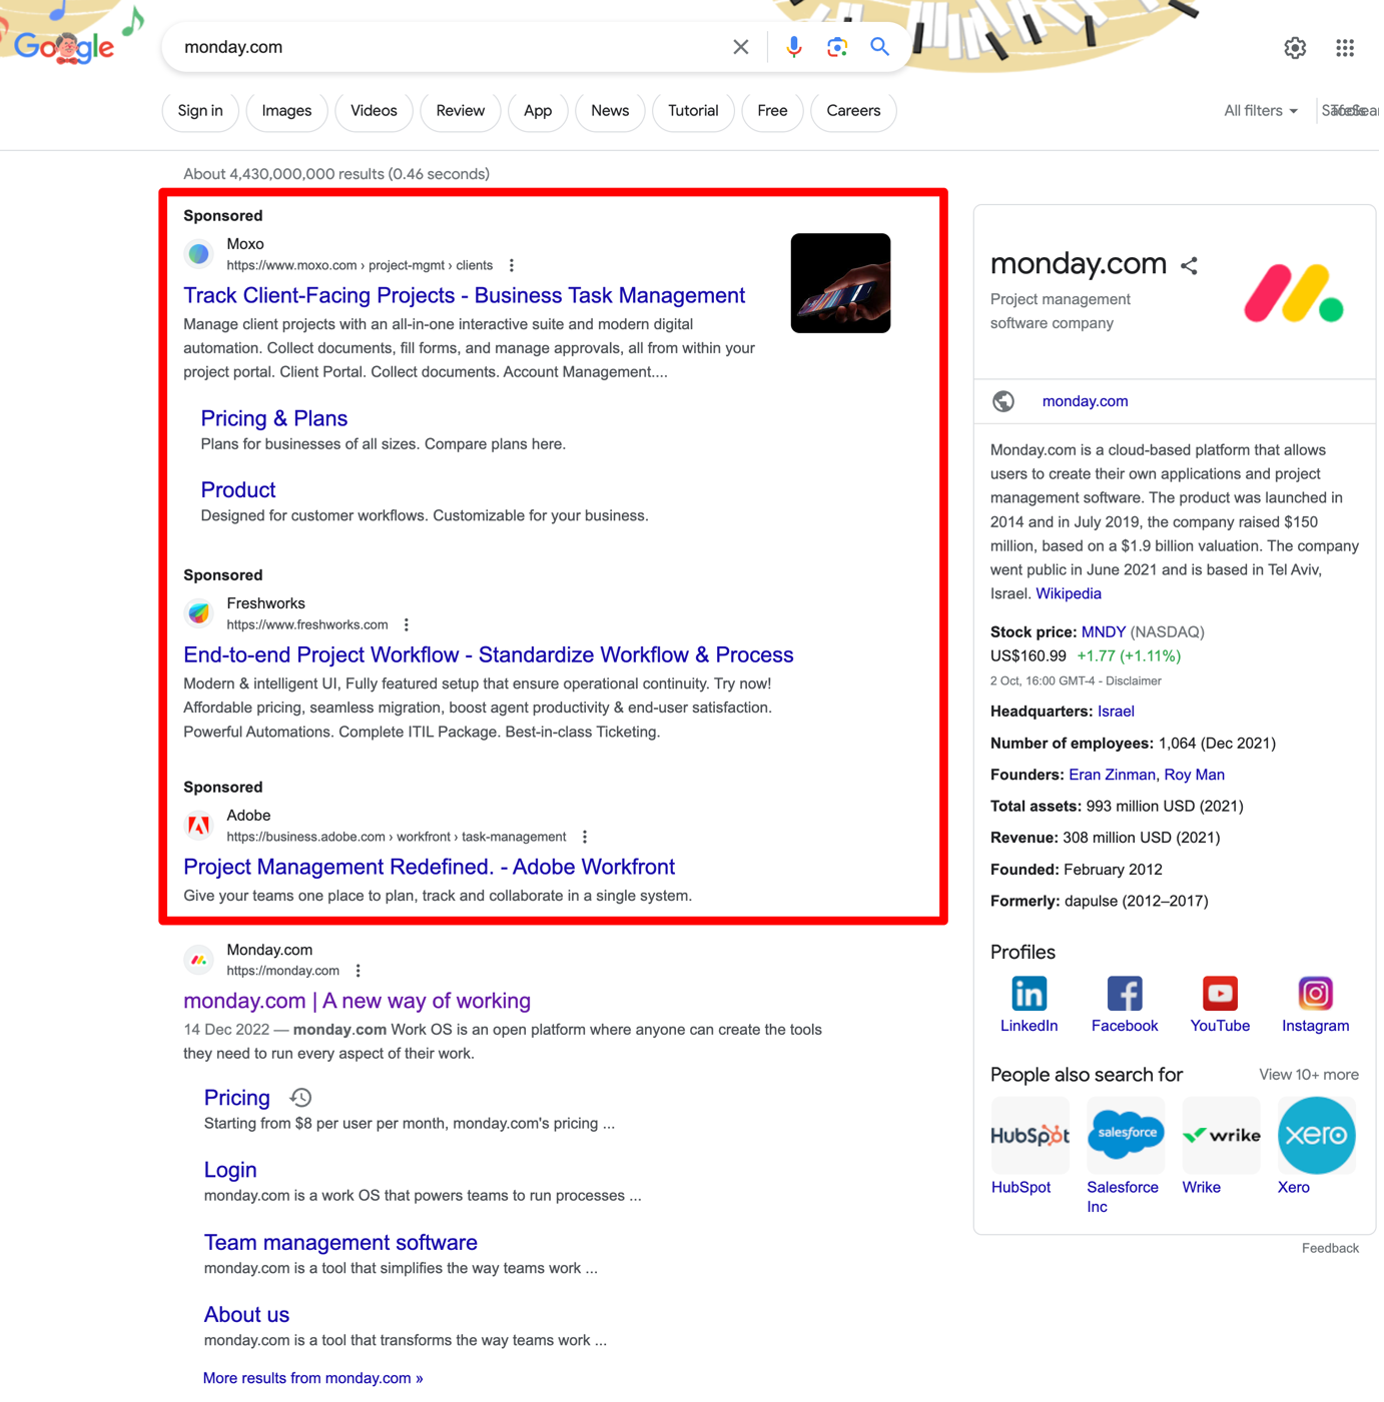Open About us sitelink

pyautogui.click(x=247, y=1316)
